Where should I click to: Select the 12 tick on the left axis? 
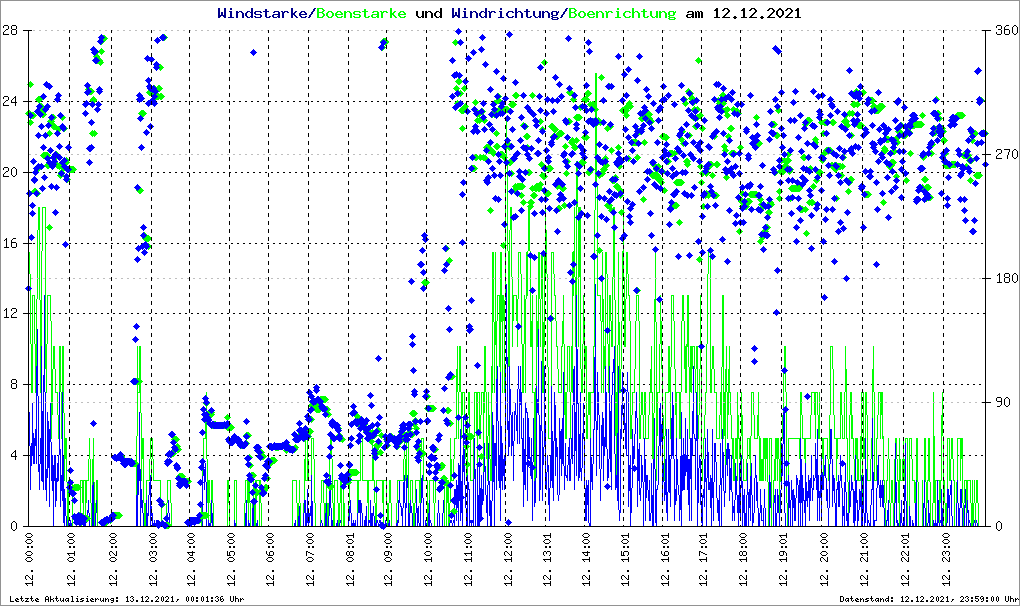11,314
